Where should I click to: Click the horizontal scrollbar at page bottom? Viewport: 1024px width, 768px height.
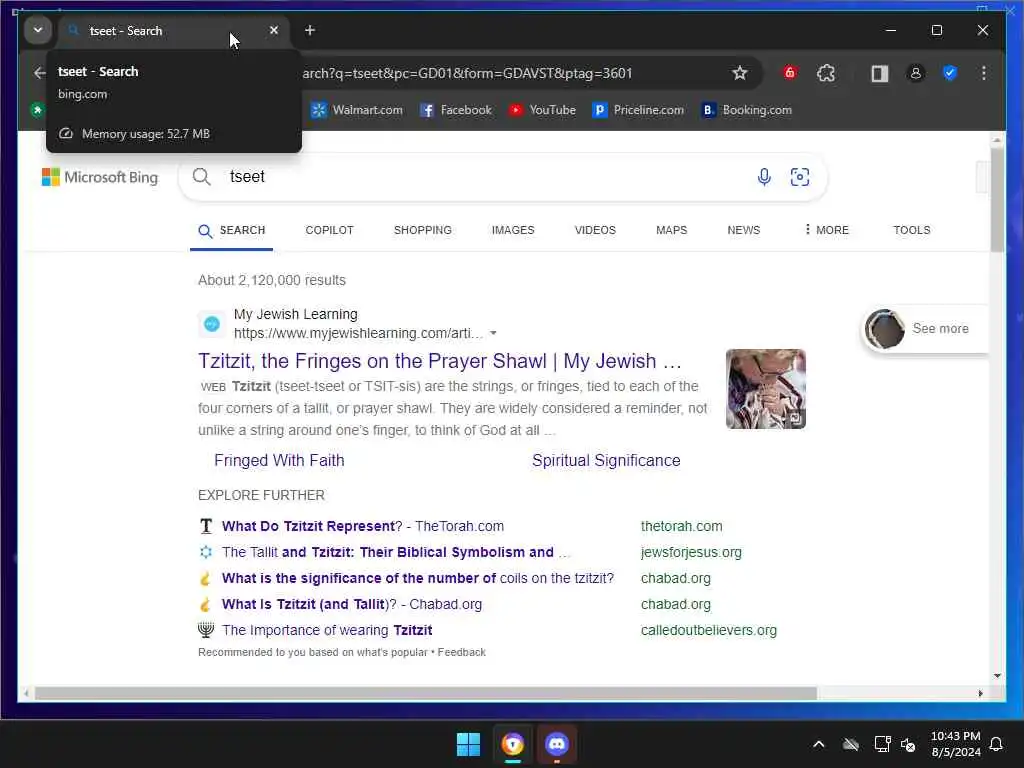(x=425, y=694)
